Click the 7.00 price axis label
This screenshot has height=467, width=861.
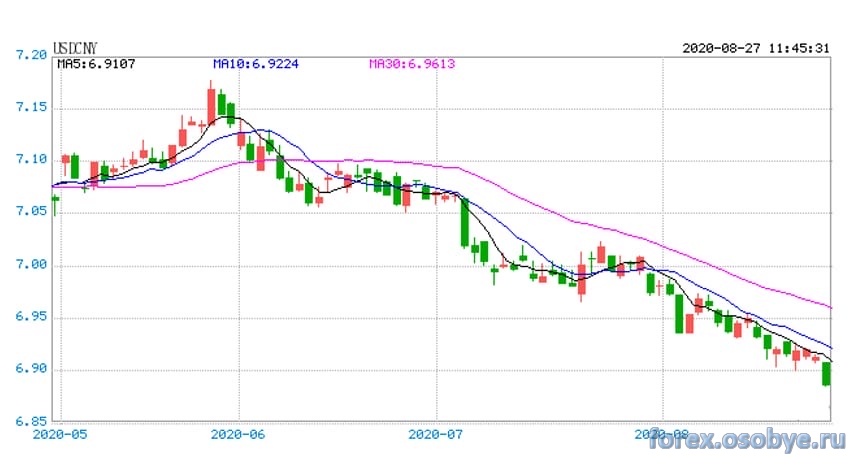pos(31,264)
